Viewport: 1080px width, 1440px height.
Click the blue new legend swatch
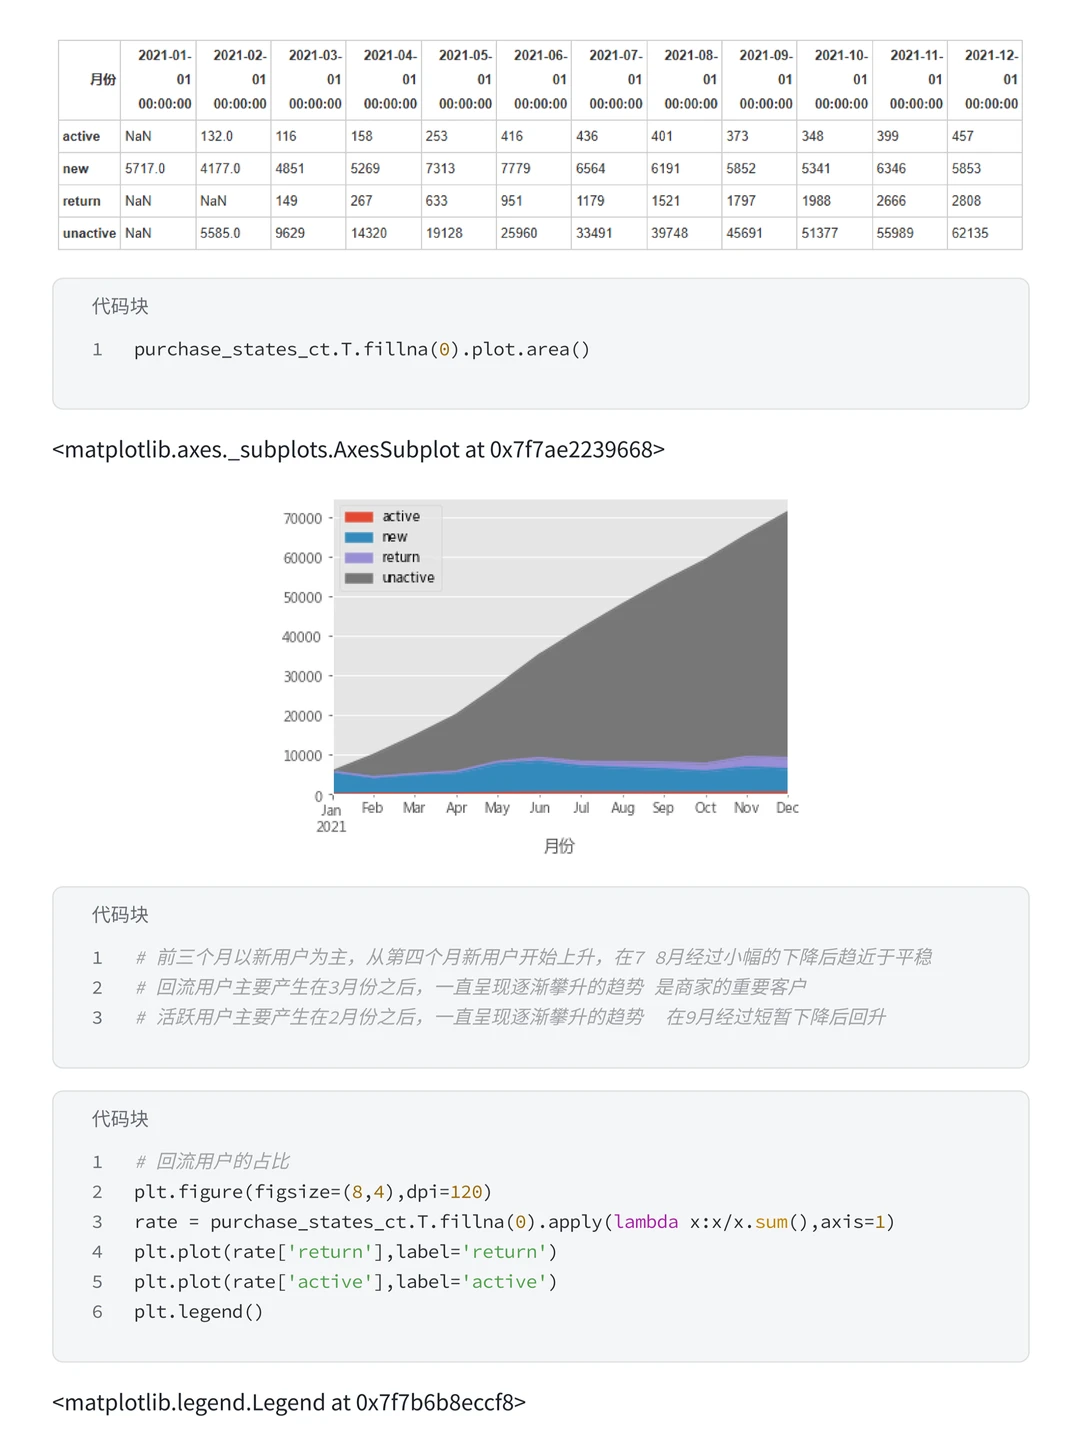359,537
